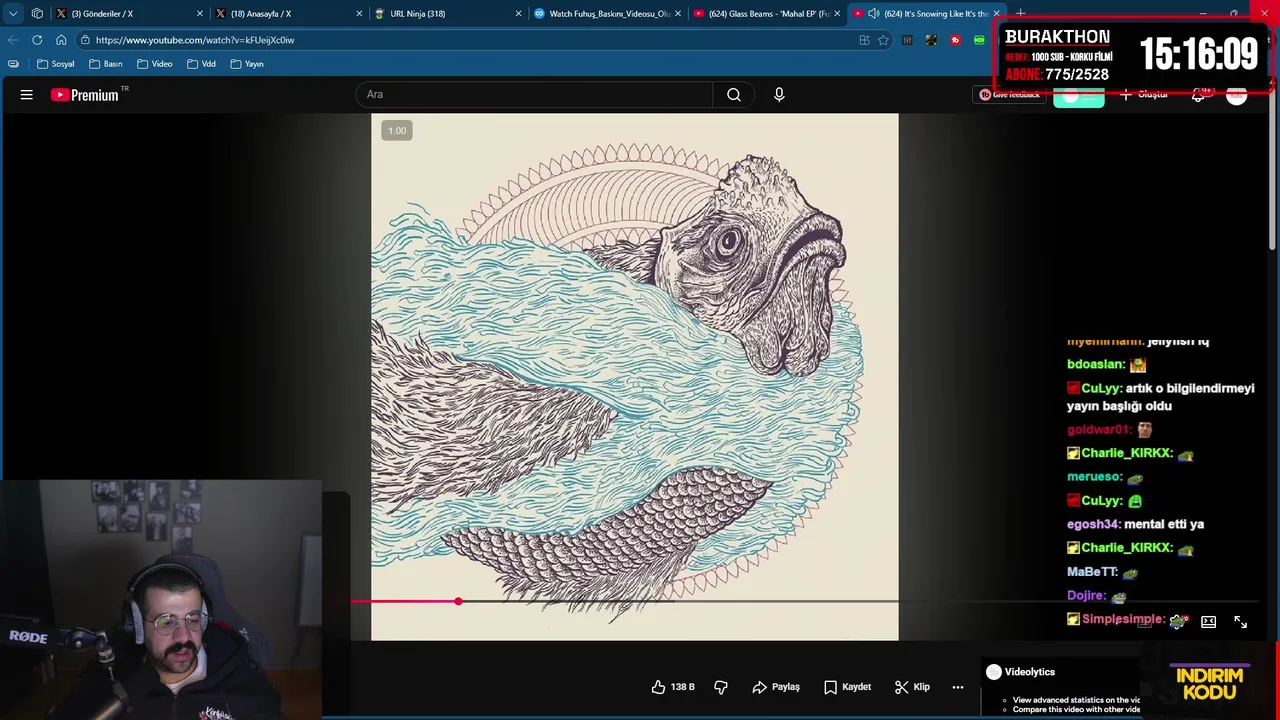
Task: Click egosh34 chat message mental etti ya
Action: (x=1135, y=524)
